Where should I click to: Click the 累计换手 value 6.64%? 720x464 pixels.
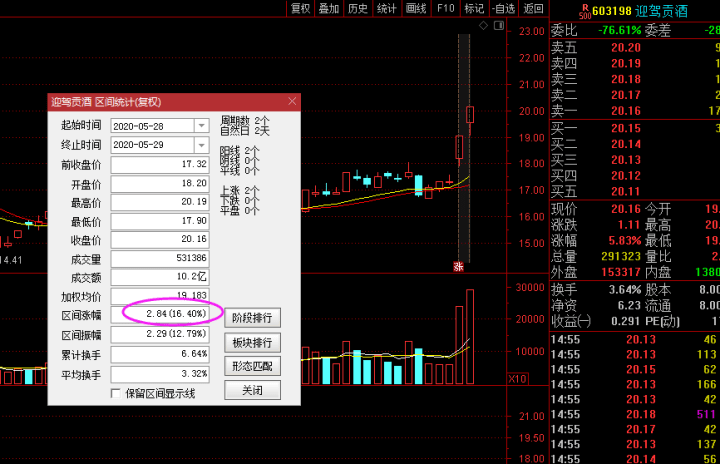tap(160, 354)
